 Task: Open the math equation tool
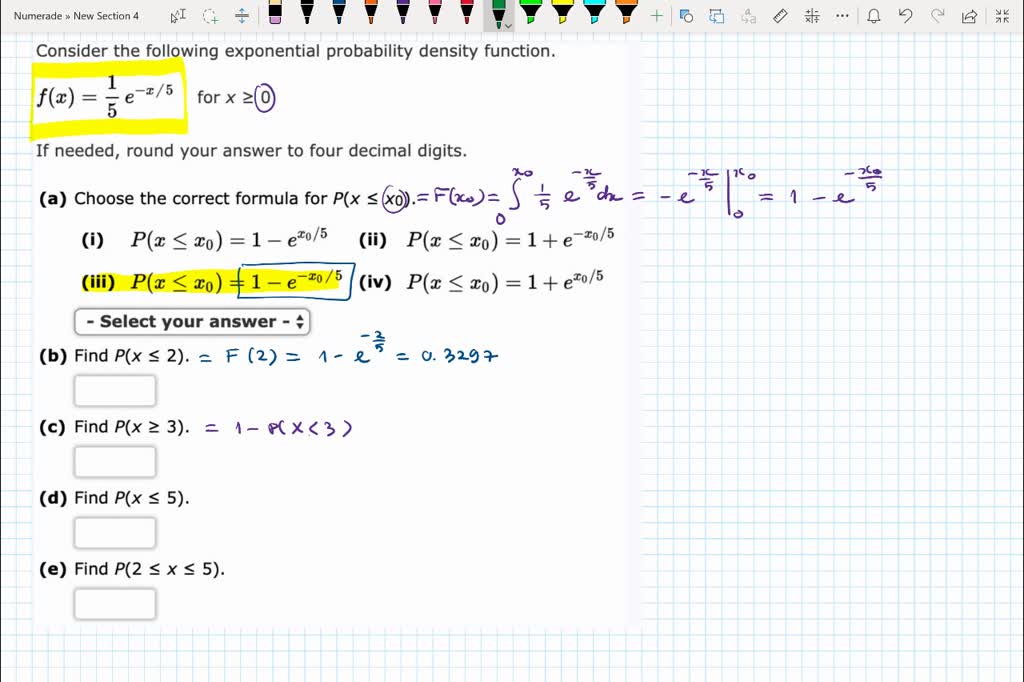[813, 14]
